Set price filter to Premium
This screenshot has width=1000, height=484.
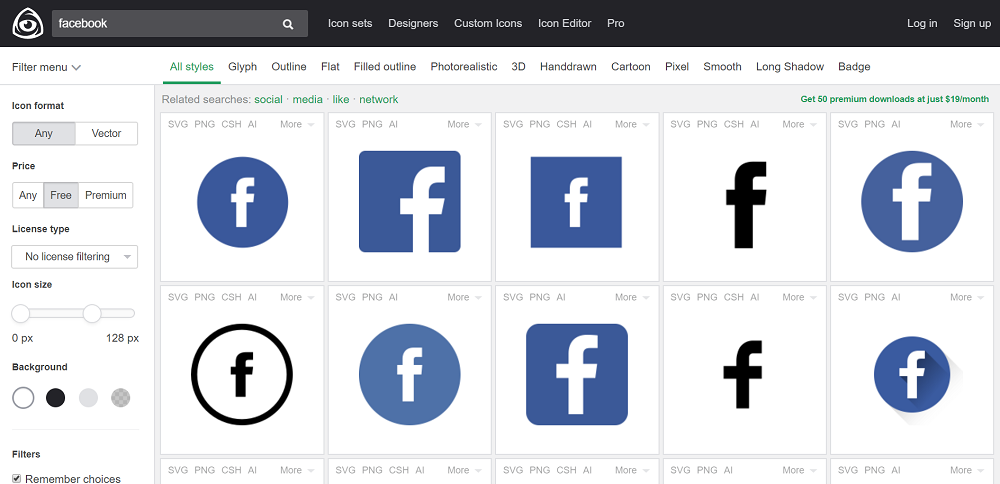106,195
